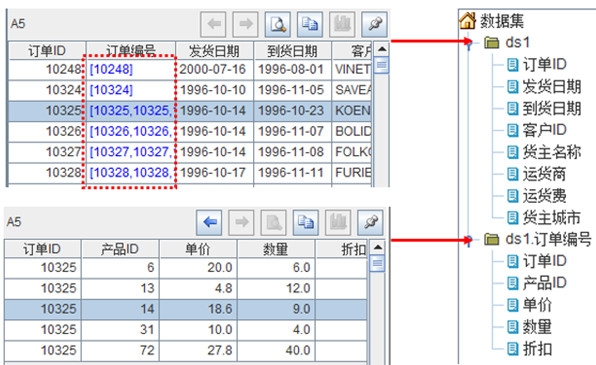Screen dimensions: 596x365
Task: Click 到货日期 column header in upper table
Action: (292, 51)
